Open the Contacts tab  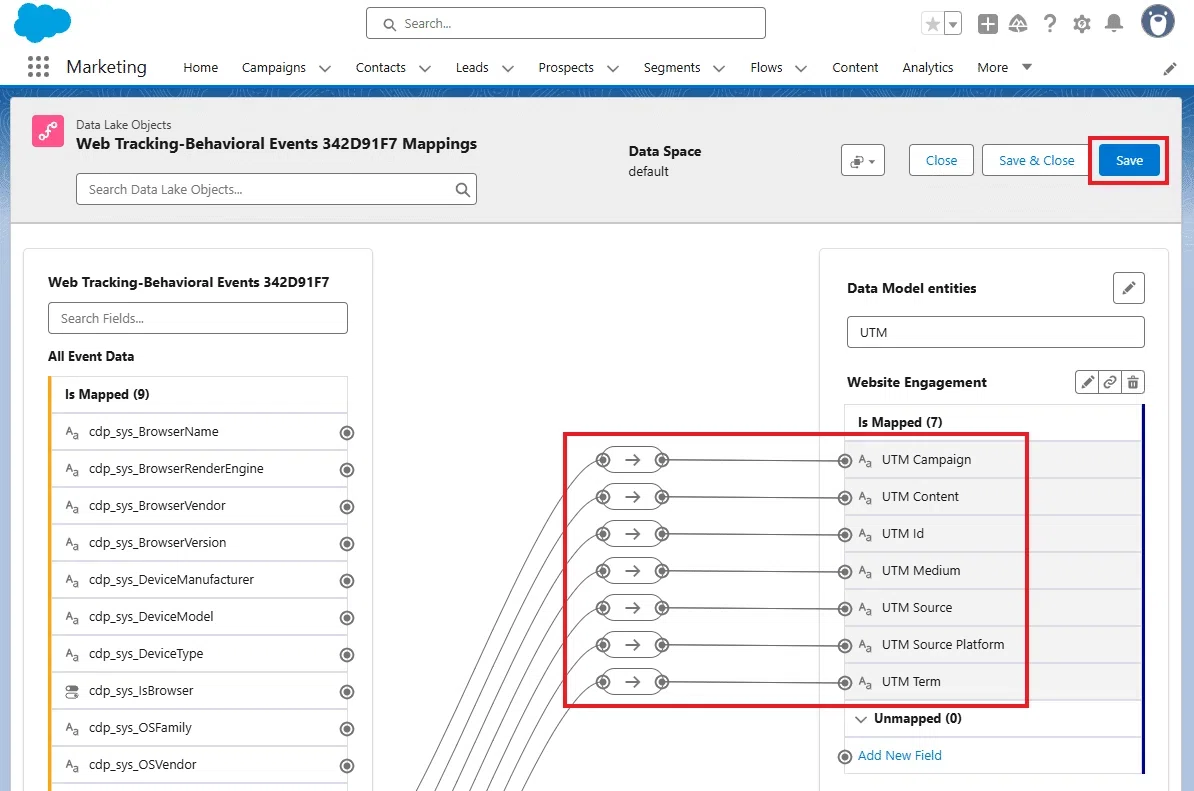pos(381,68)
